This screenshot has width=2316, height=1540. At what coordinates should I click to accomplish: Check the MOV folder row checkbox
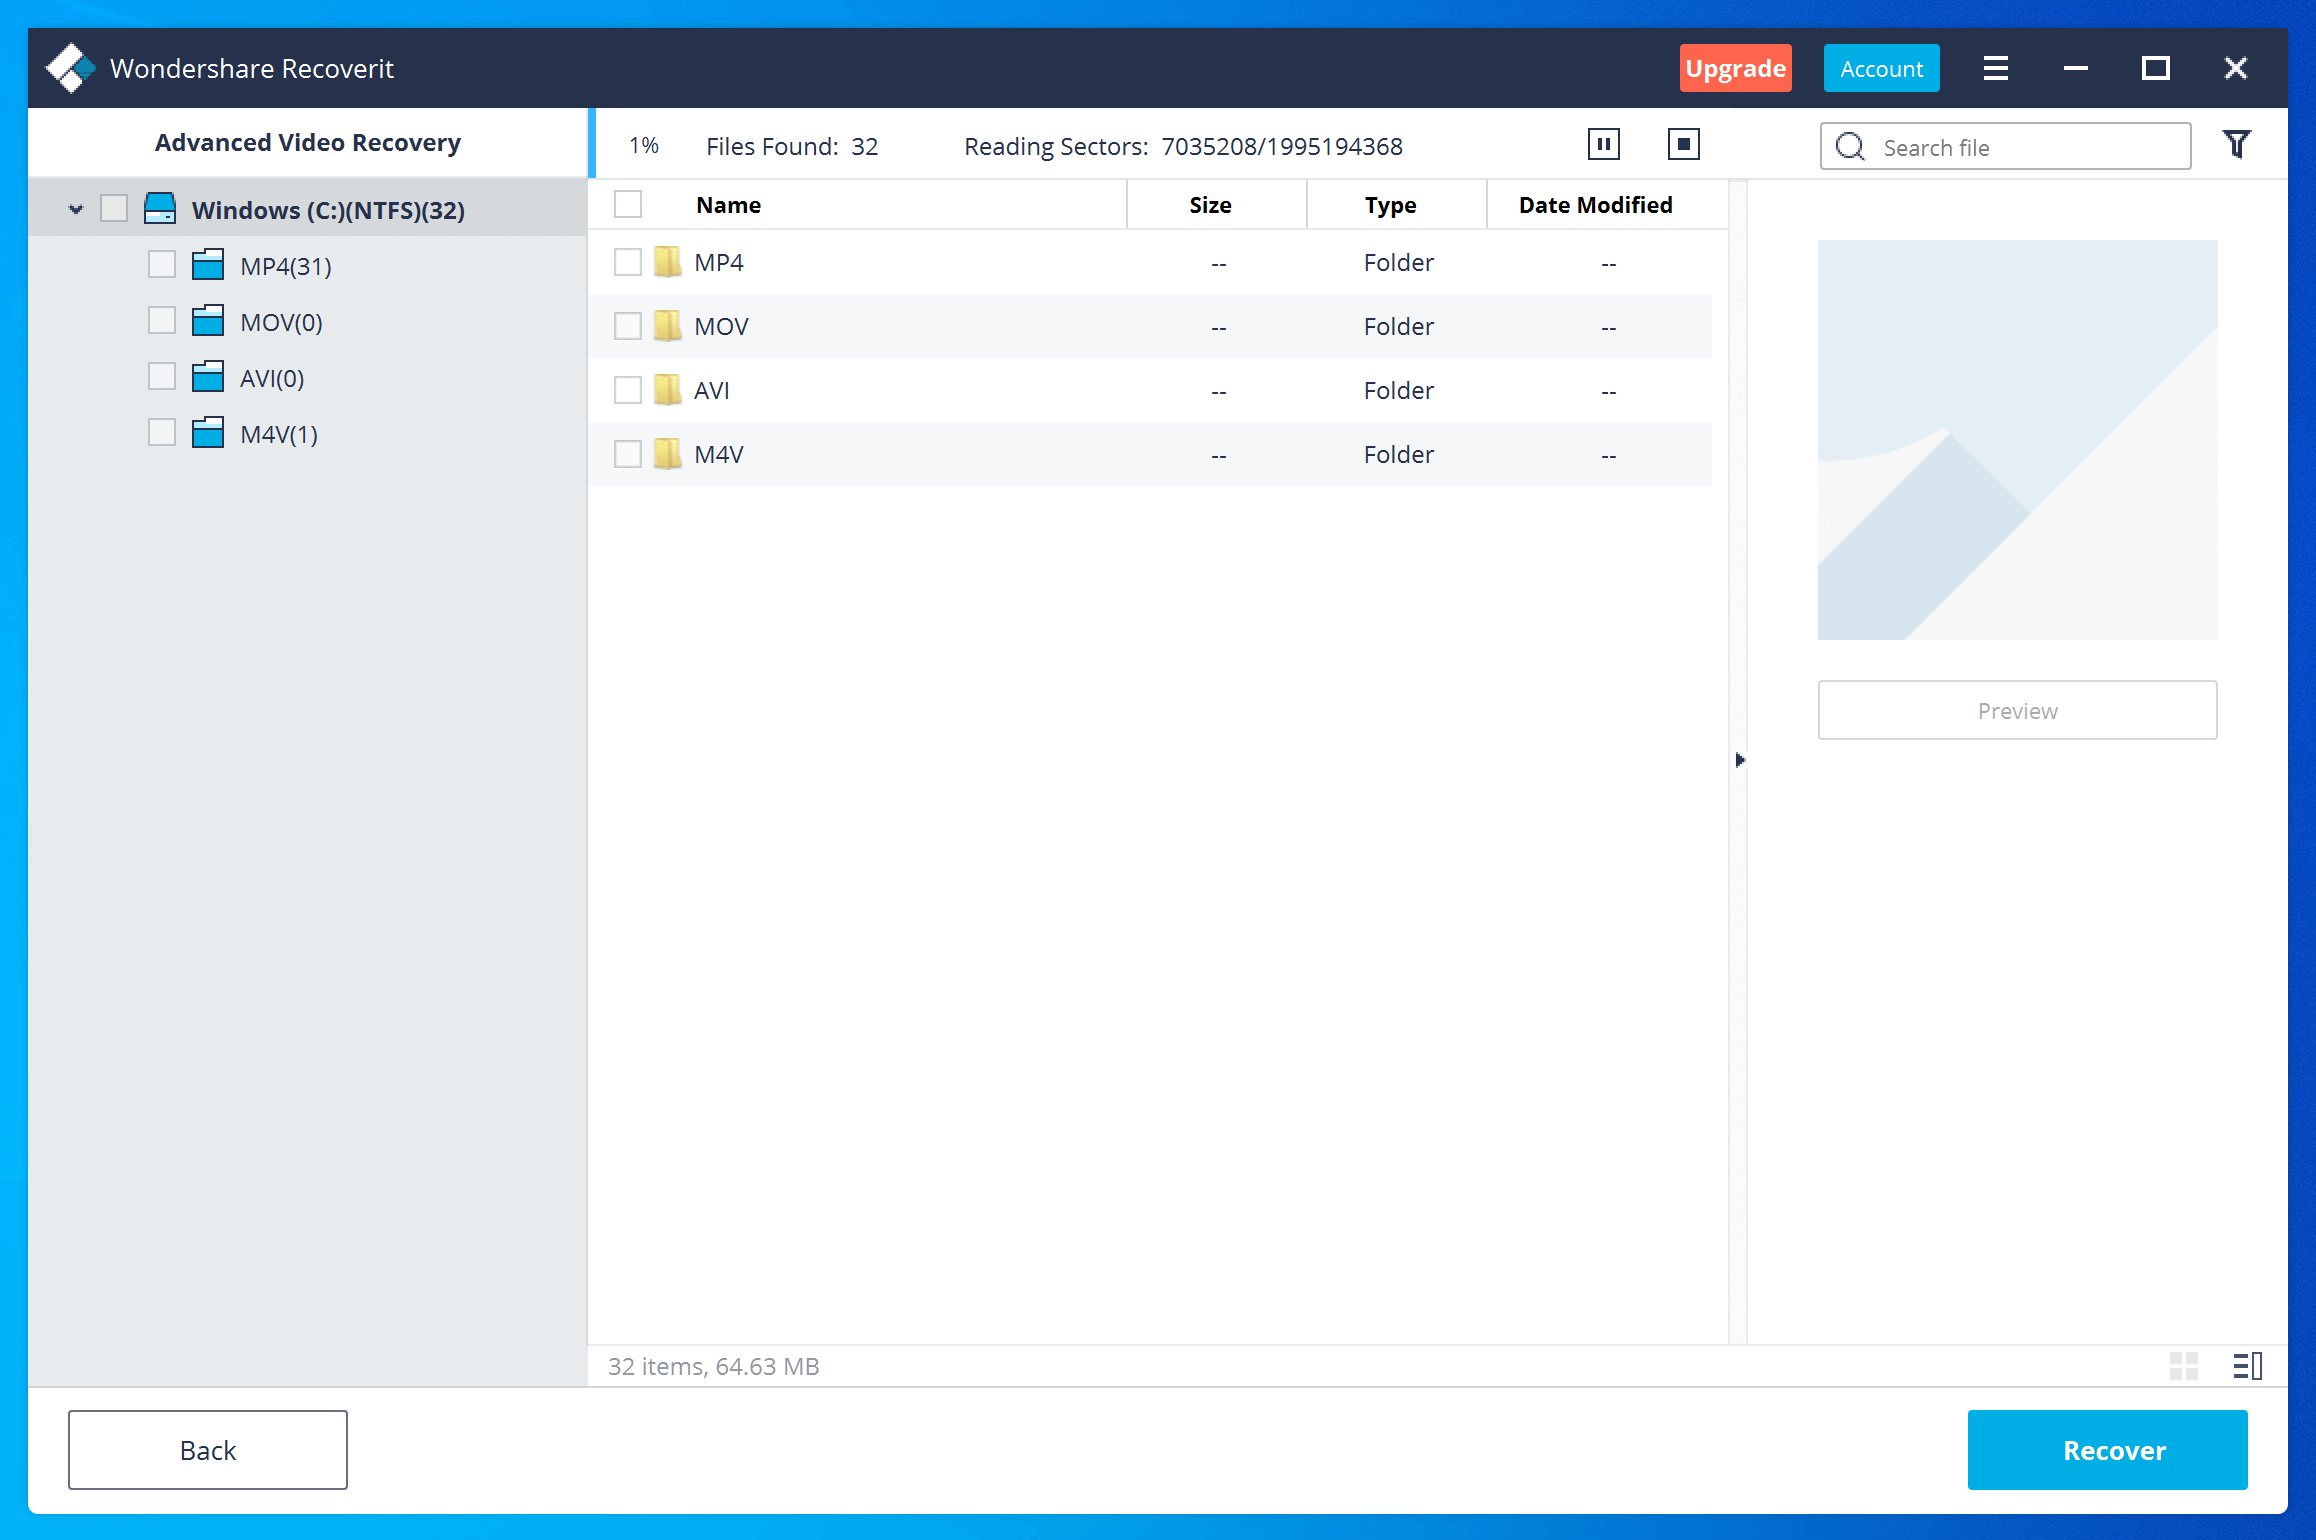pyautogui.click(x=628, y=326)
